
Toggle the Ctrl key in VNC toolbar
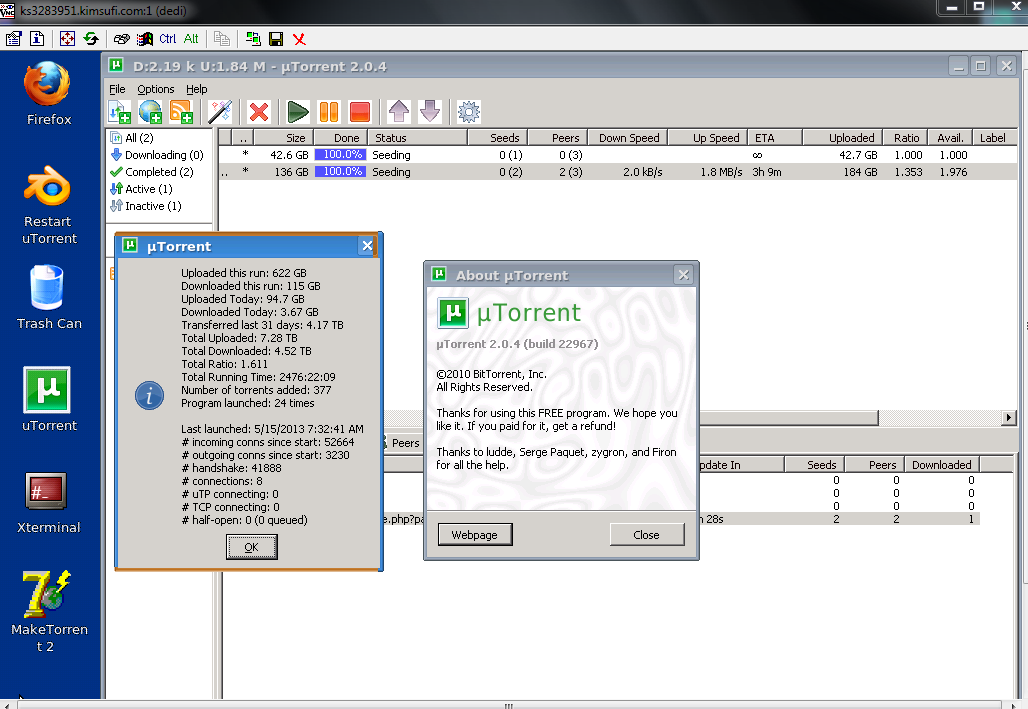[x=168, y=39]
